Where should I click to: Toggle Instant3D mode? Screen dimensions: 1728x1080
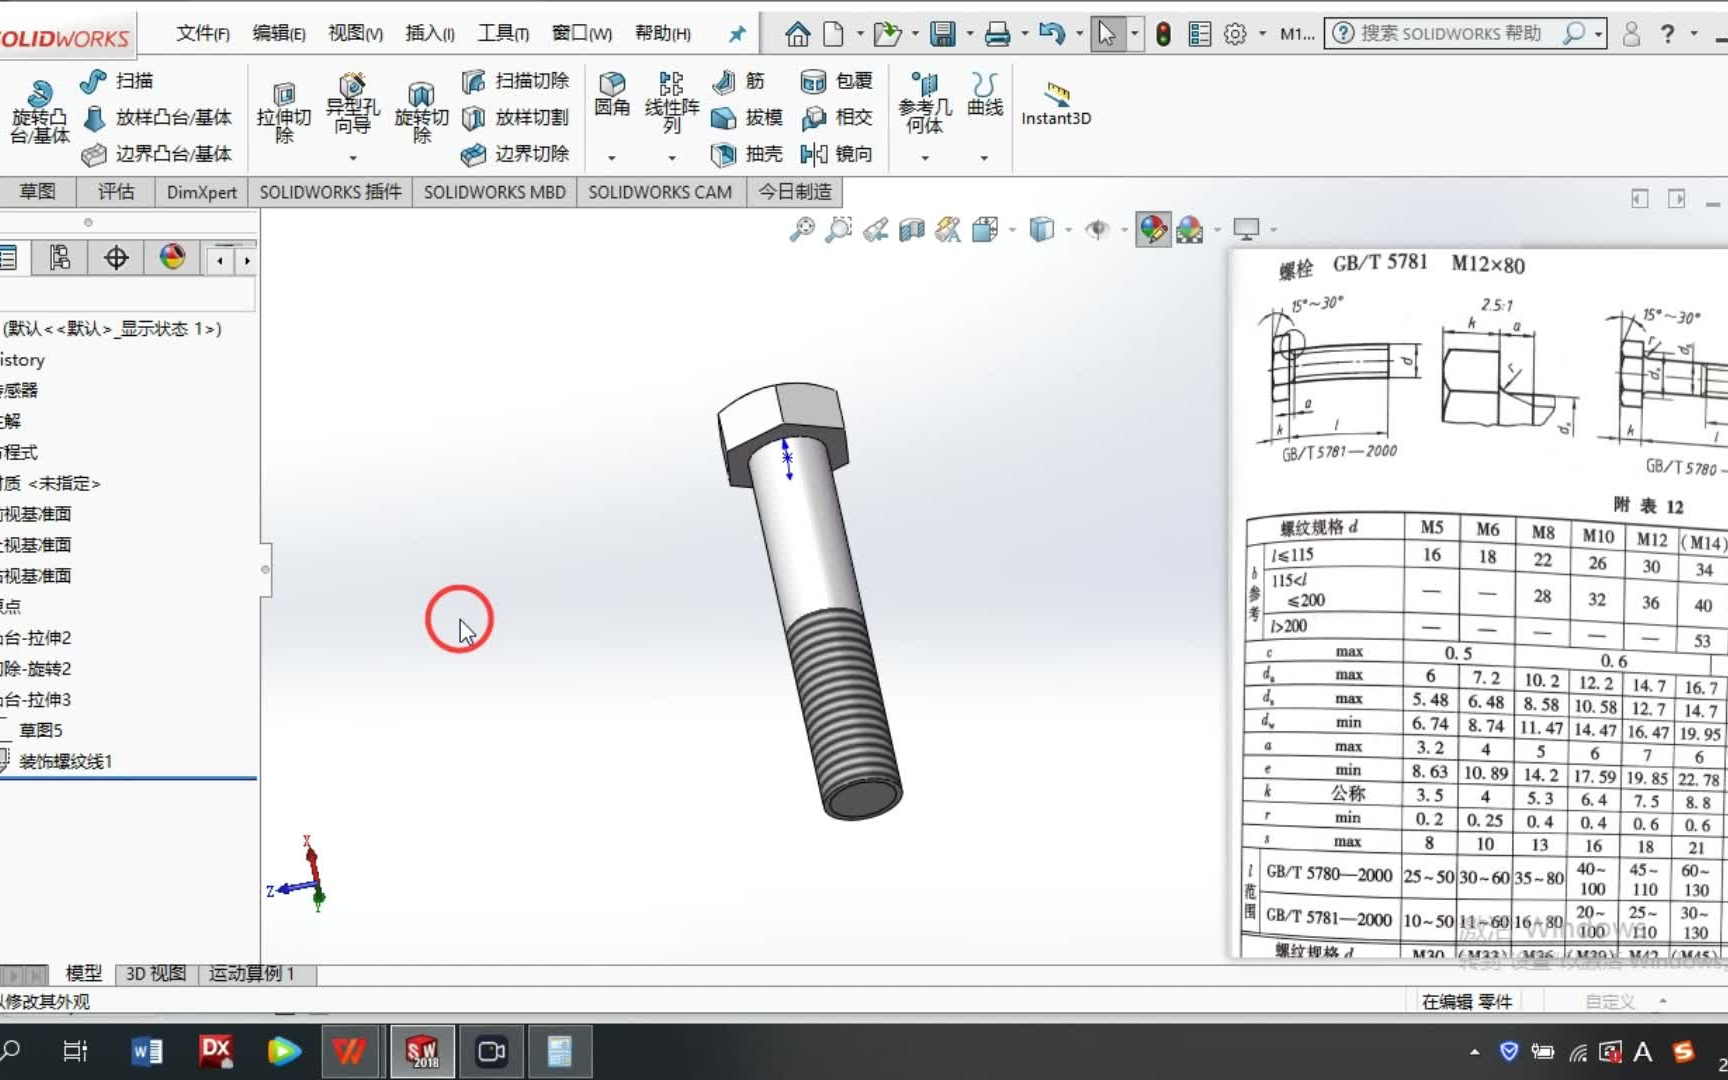point(1056,104)
